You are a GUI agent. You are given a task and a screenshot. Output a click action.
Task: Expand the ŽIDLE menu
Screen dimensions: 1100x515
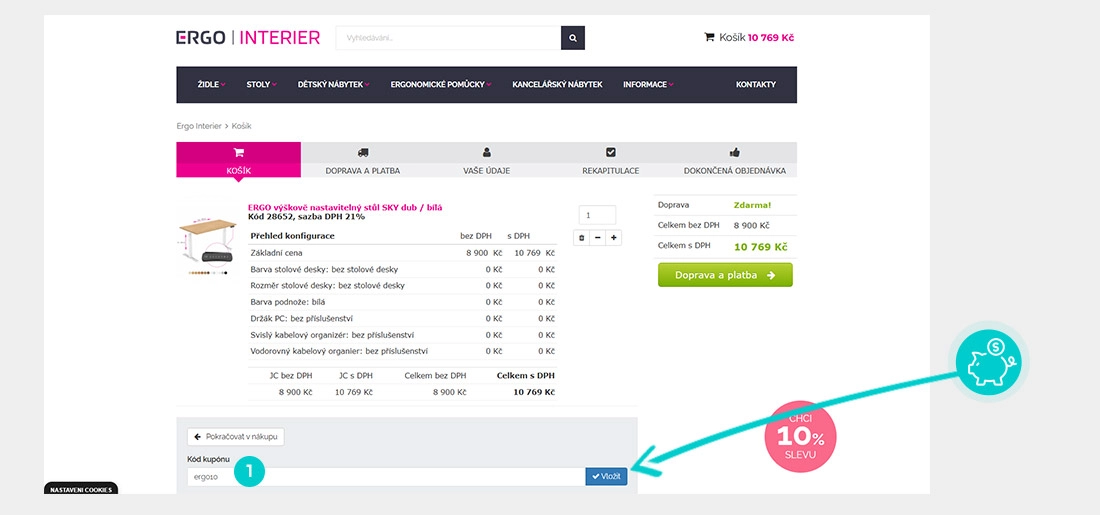(211, 84)
